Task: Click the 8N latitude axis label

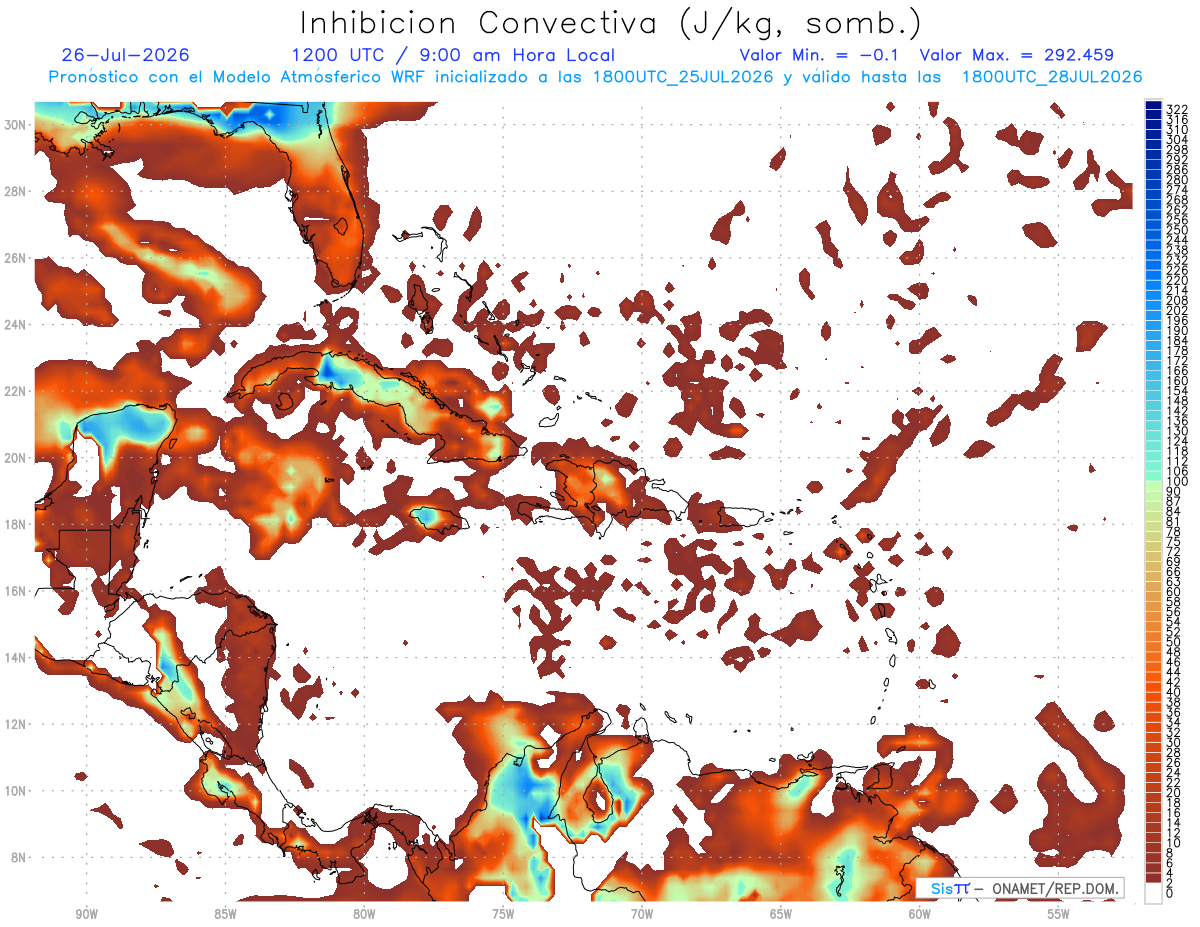Action: pos(20,857)
